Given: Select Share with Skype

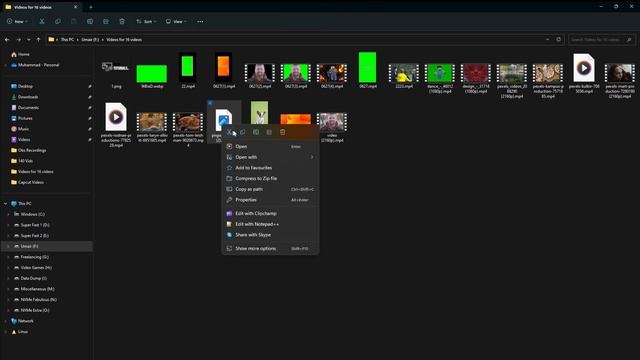Looking at the screenshot, I should pos(270,235).
